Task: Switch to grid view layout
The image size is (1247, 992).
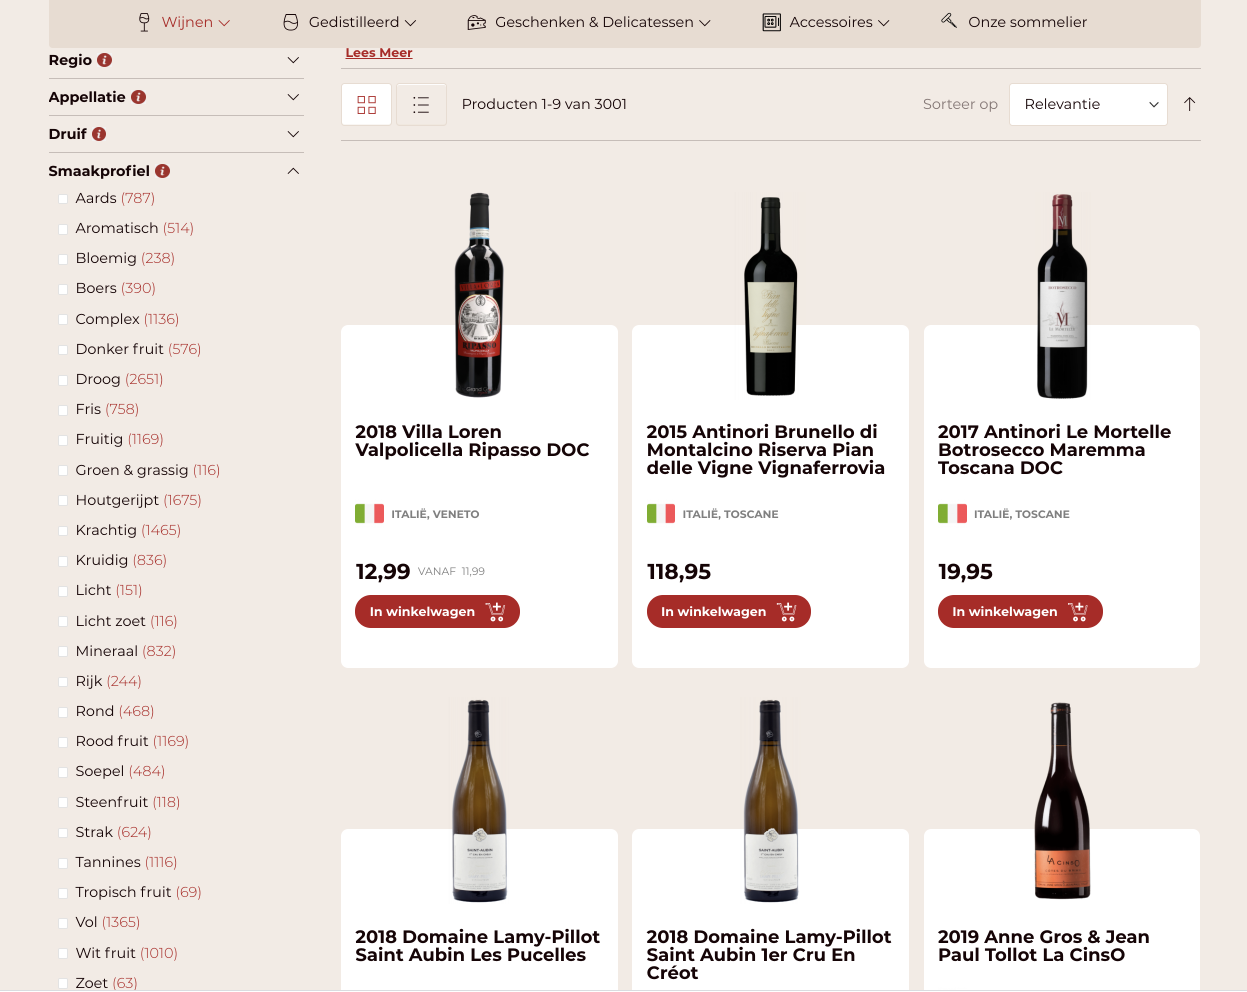Action: pyautogui.click(x=367, y=105)
